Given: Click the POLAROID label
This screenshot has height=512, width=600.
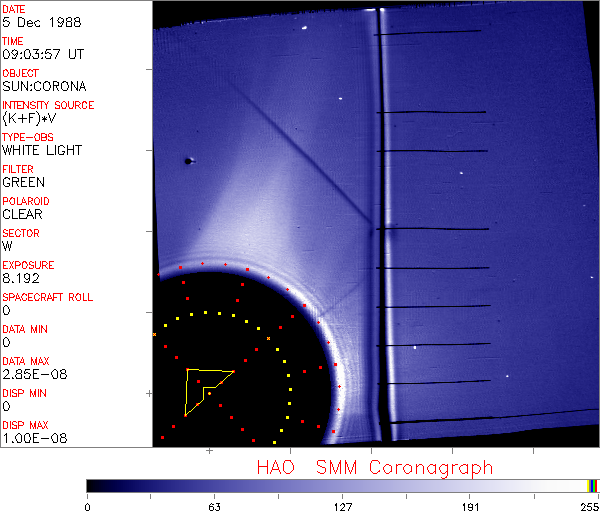Looking at the screenshot, I should click(x=26, y=201).
